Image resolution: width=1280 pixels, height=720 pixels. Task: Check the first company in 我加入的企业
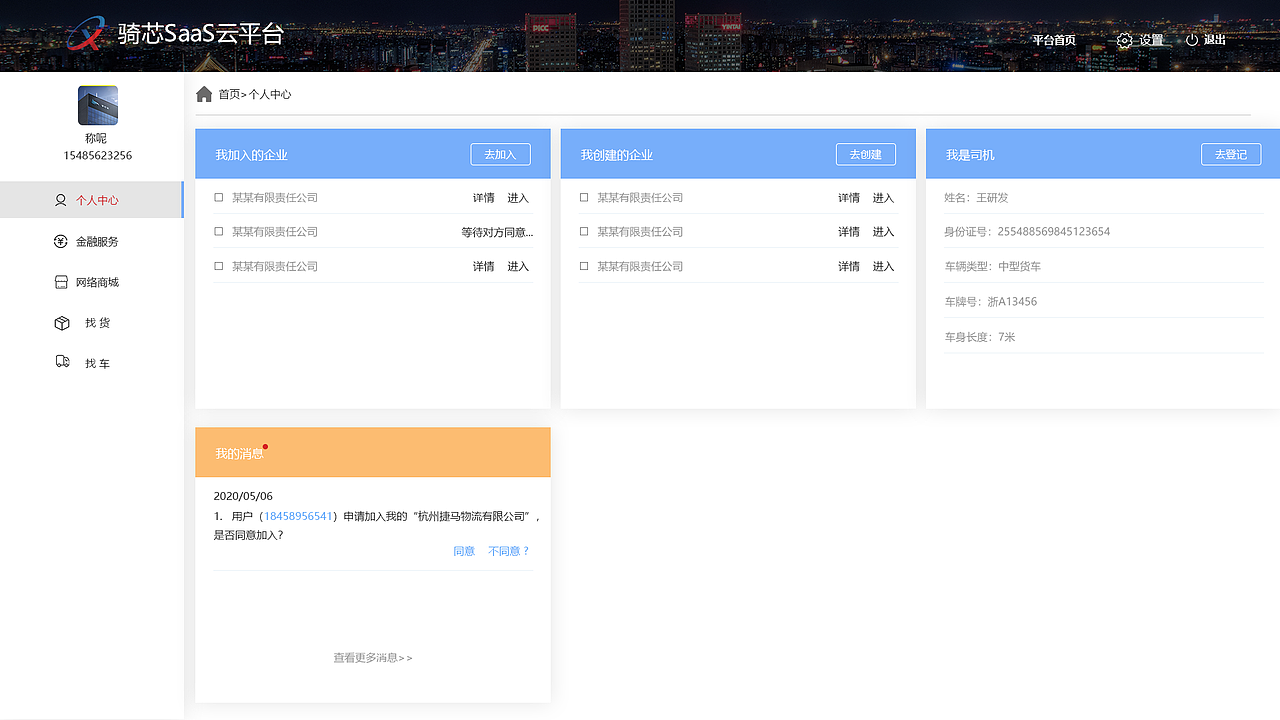click(x=218, y=197)
